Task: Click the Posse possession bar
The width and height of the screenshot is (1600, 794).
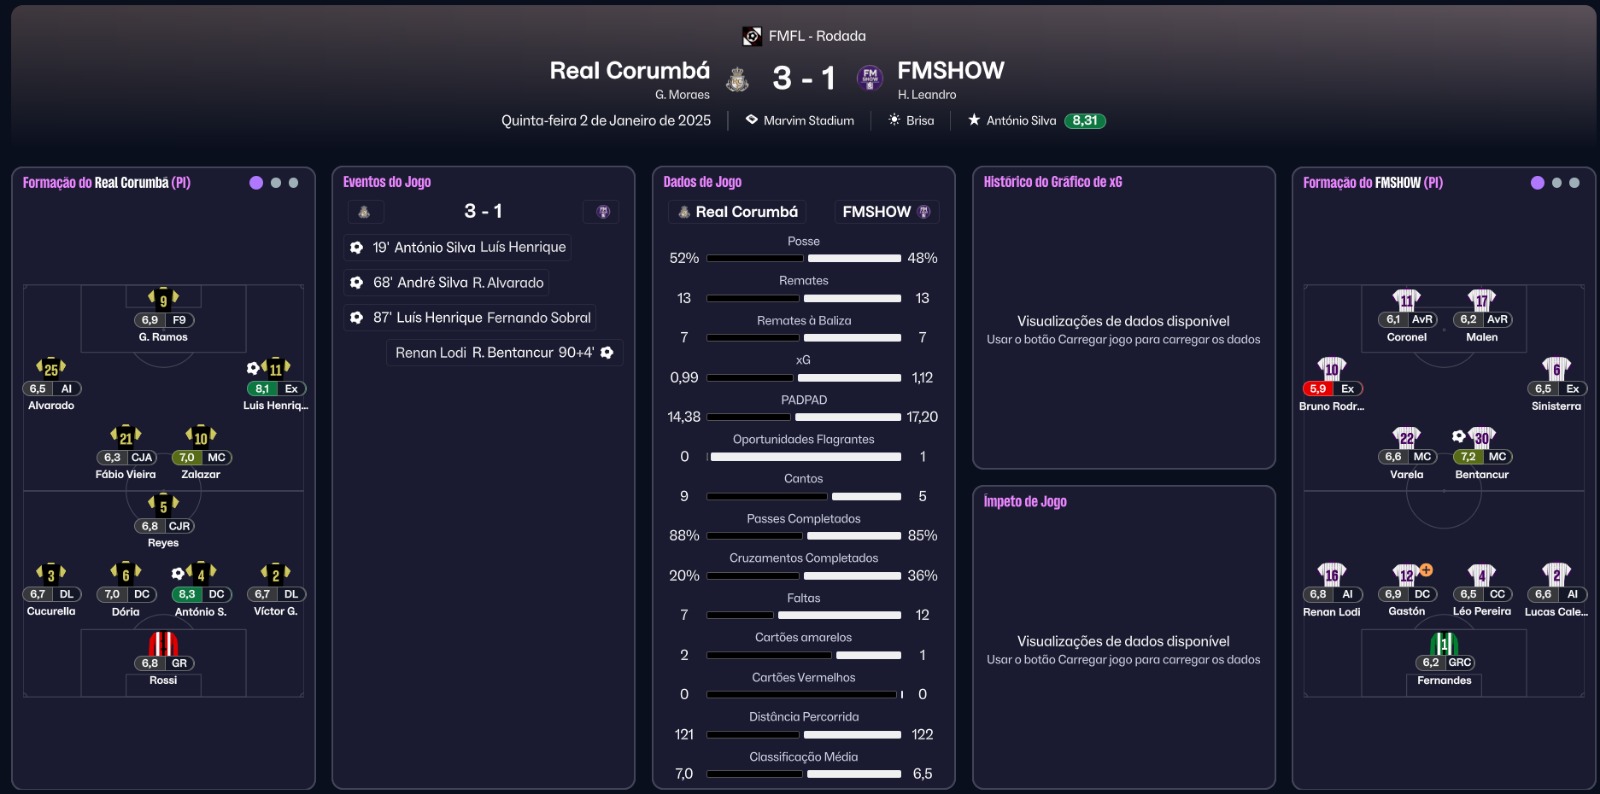Action: click(804, 258)
